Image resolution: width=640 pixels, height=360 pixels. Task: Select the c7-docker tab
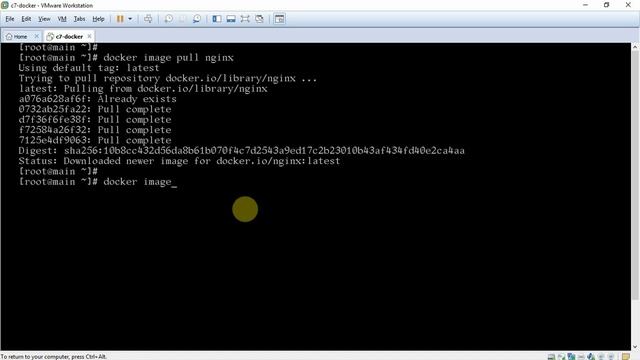[x=65, y=36]
